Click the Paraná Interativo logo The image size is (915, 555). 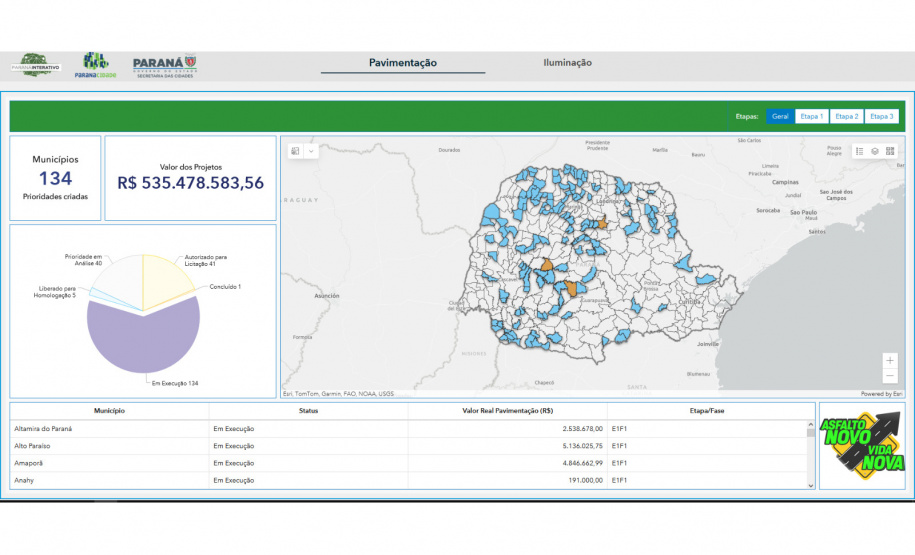(36, 66)
